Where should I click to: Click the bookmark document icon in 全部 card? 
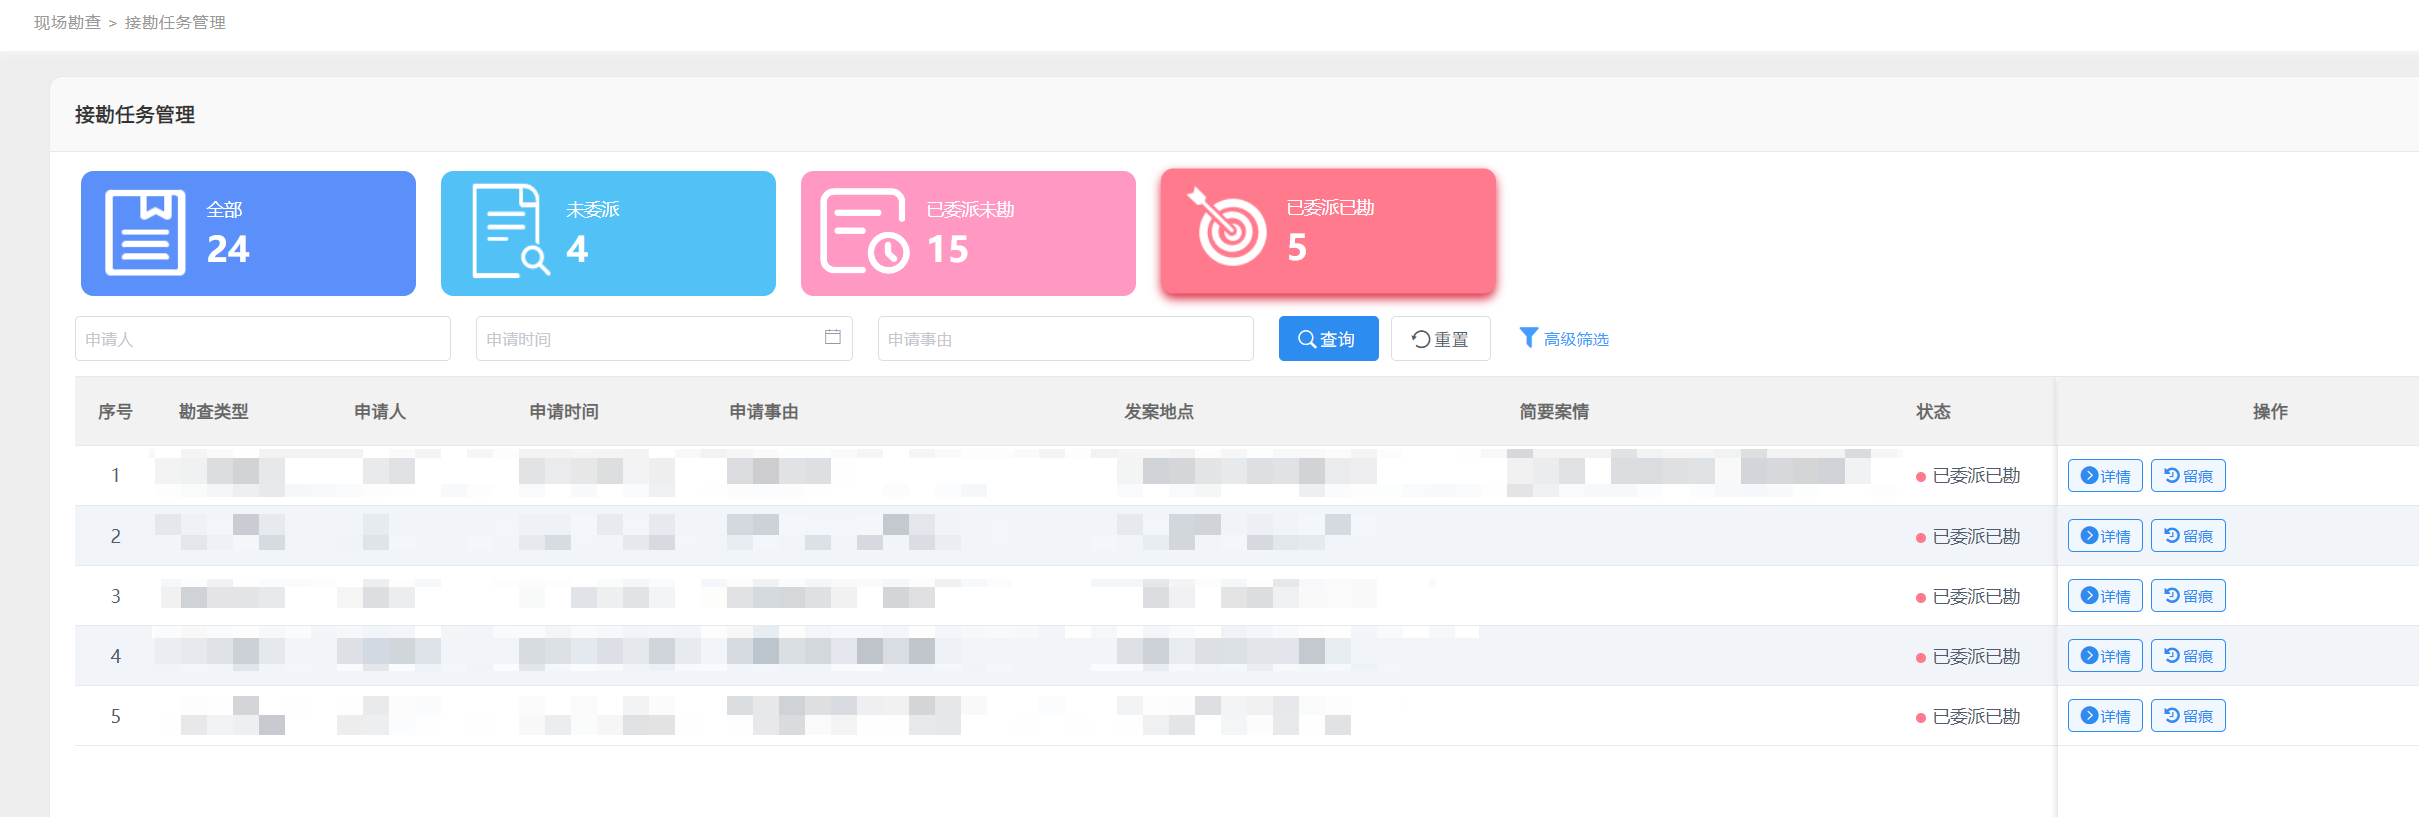(x=146, y=232)
